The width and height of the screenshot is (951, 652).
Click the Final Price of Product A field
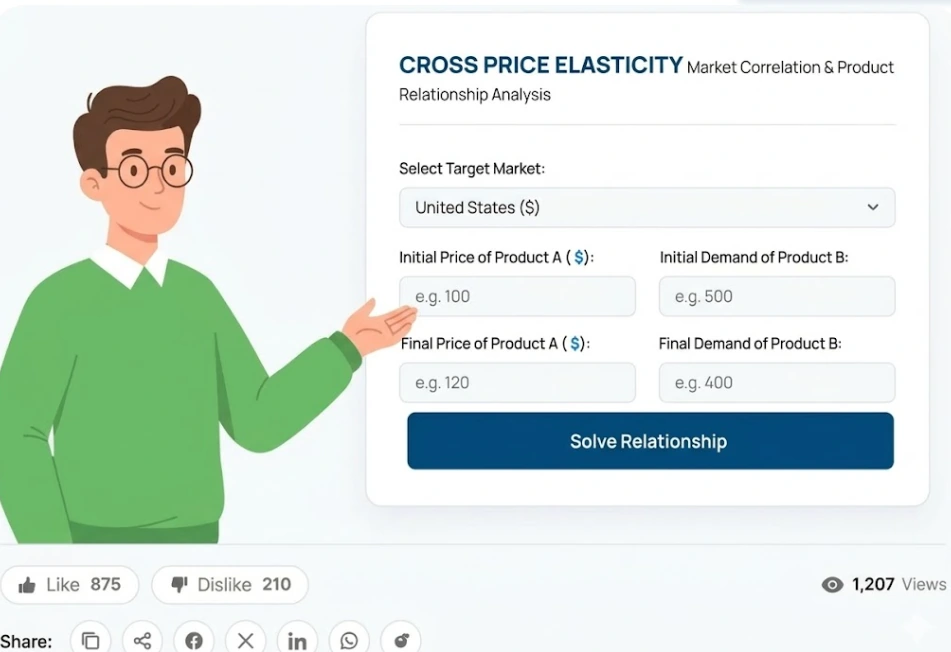coord(517,382)
